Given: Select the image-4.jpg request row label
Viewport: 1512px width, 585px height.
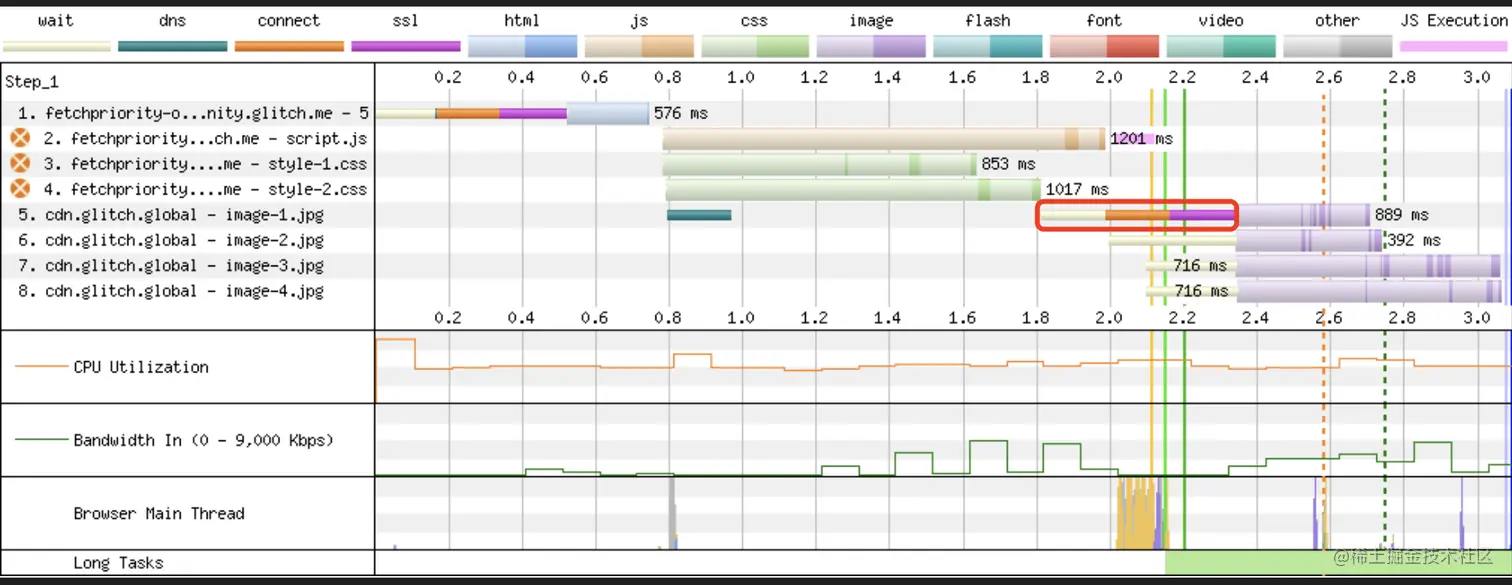Looking at the screenshot, I should (171, 291).
